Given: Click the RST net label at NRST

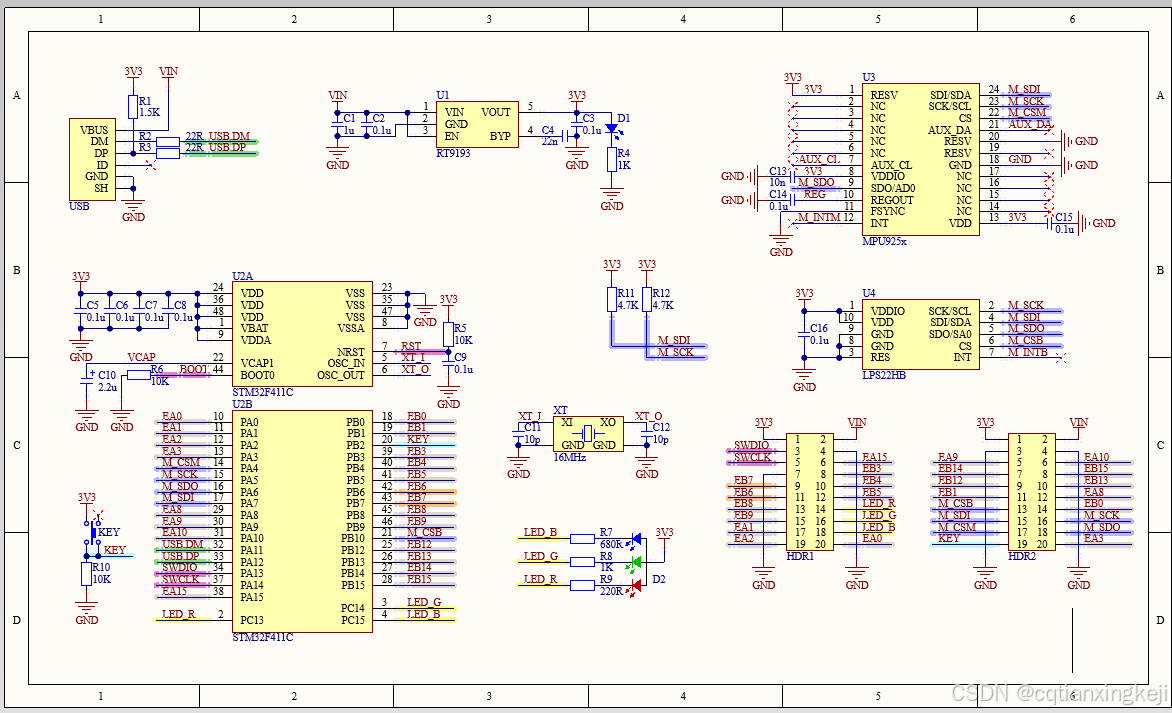Looking at the screenshot, I should click(x=411, y=346).
